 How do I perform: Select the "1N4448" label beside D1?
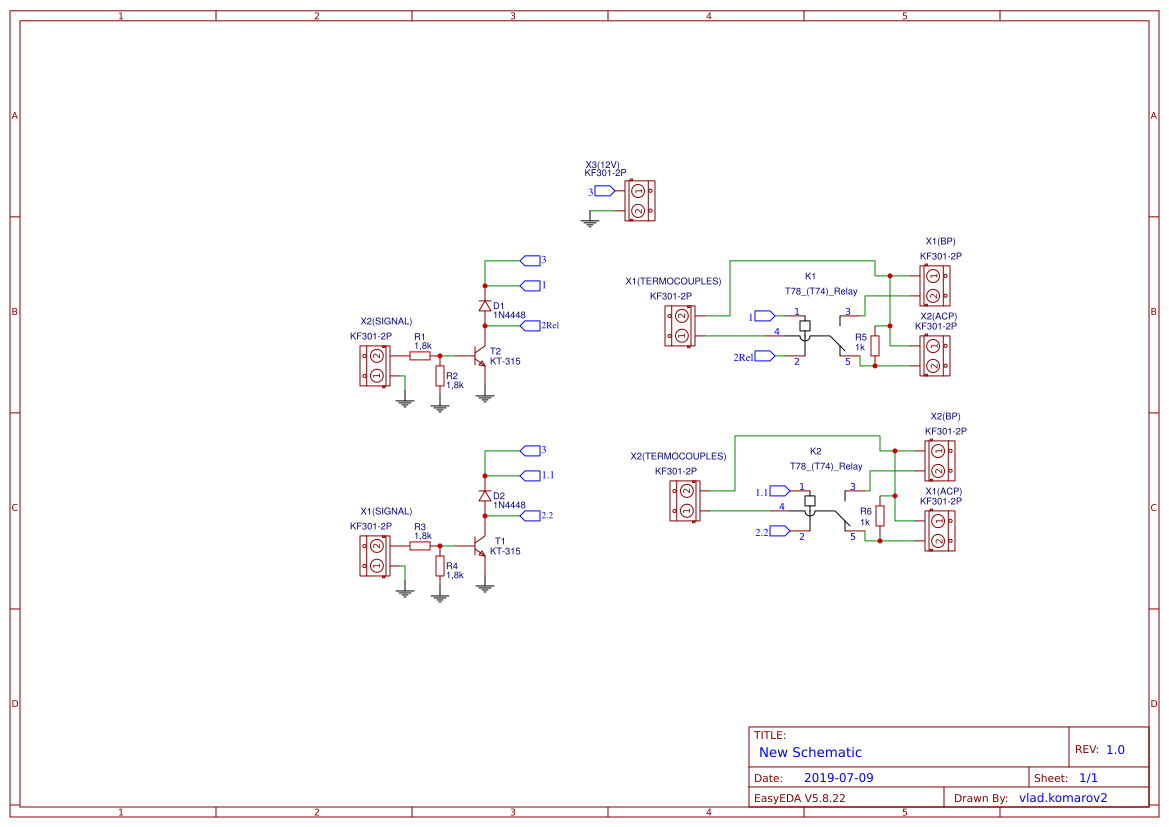[509, 315]
